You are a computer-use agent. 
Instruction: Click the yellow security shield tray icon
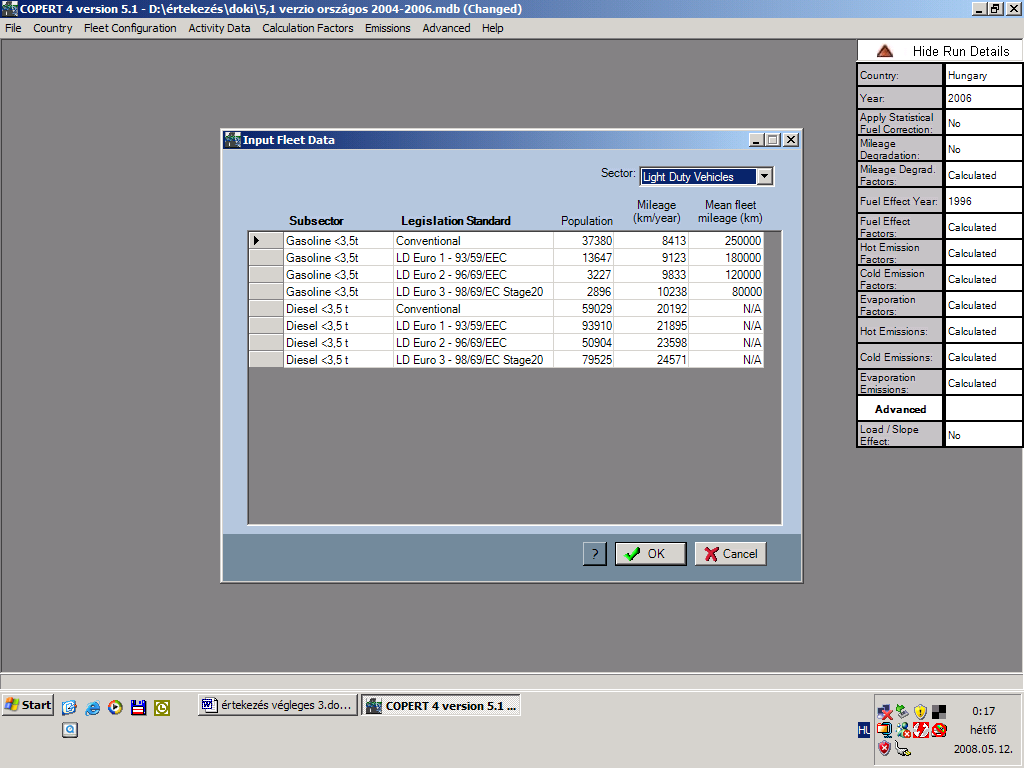pyautogui.click(x=921, y=712)
